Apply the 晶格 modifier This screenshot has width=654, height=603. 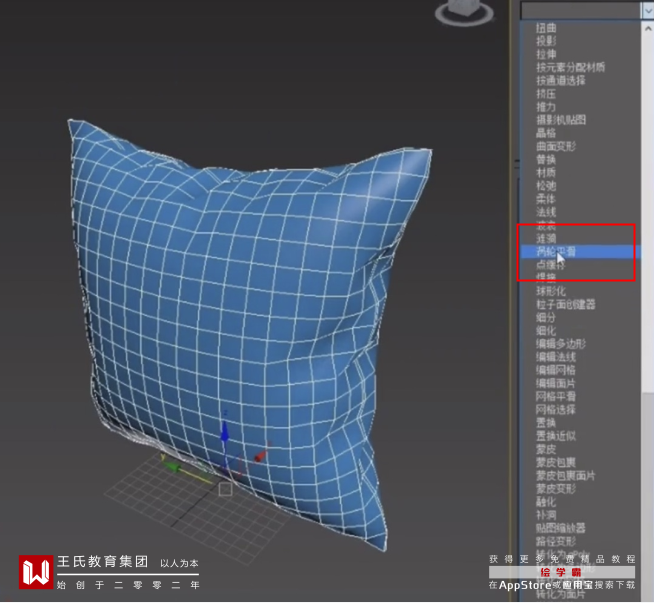point(546,133)
